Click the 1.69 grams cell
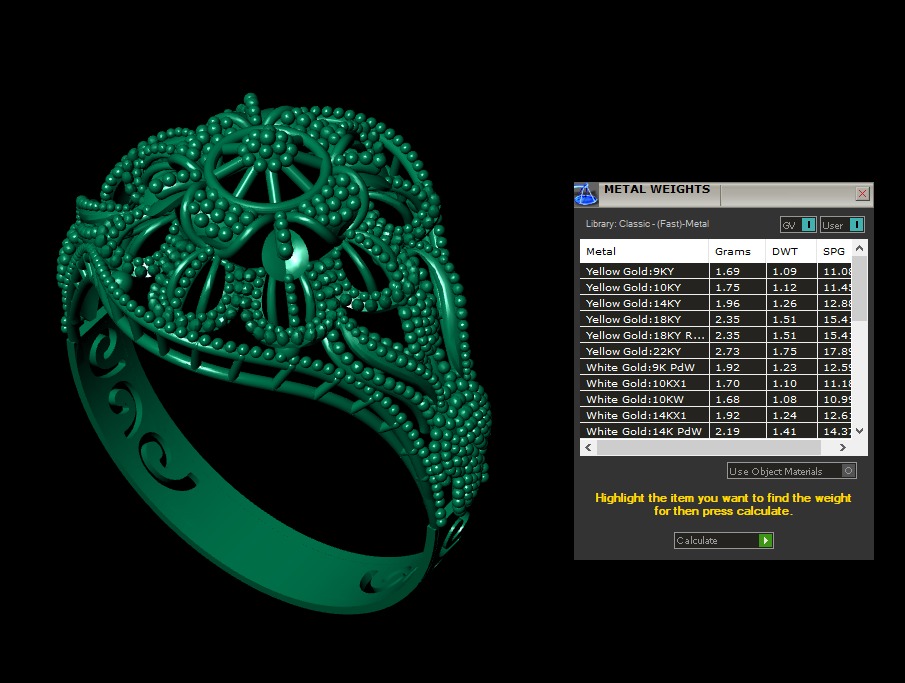Screen dimensions: 905x683 (x=738, y=271)
